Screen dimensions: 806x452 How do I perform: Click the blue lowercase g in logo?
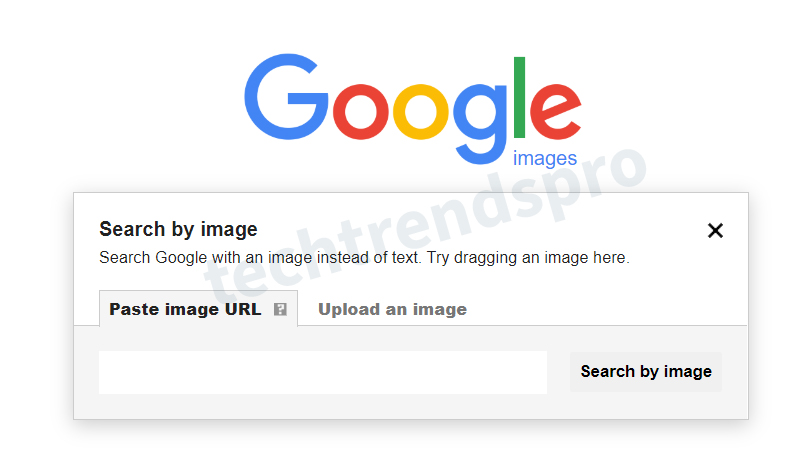click(480, 124)
